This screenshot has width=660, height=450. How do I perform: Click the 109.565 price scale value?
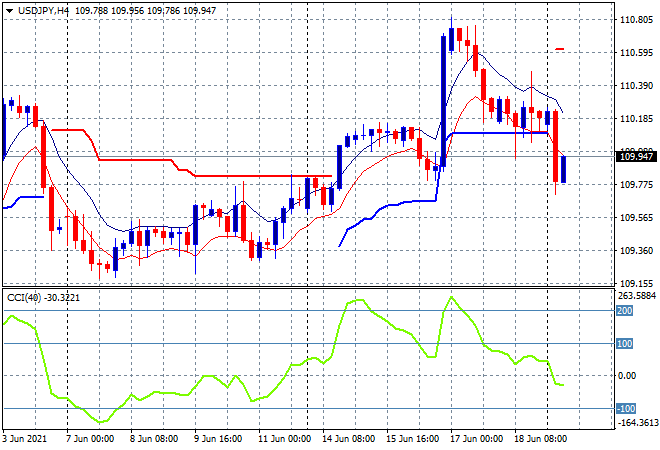coord(636,218)
